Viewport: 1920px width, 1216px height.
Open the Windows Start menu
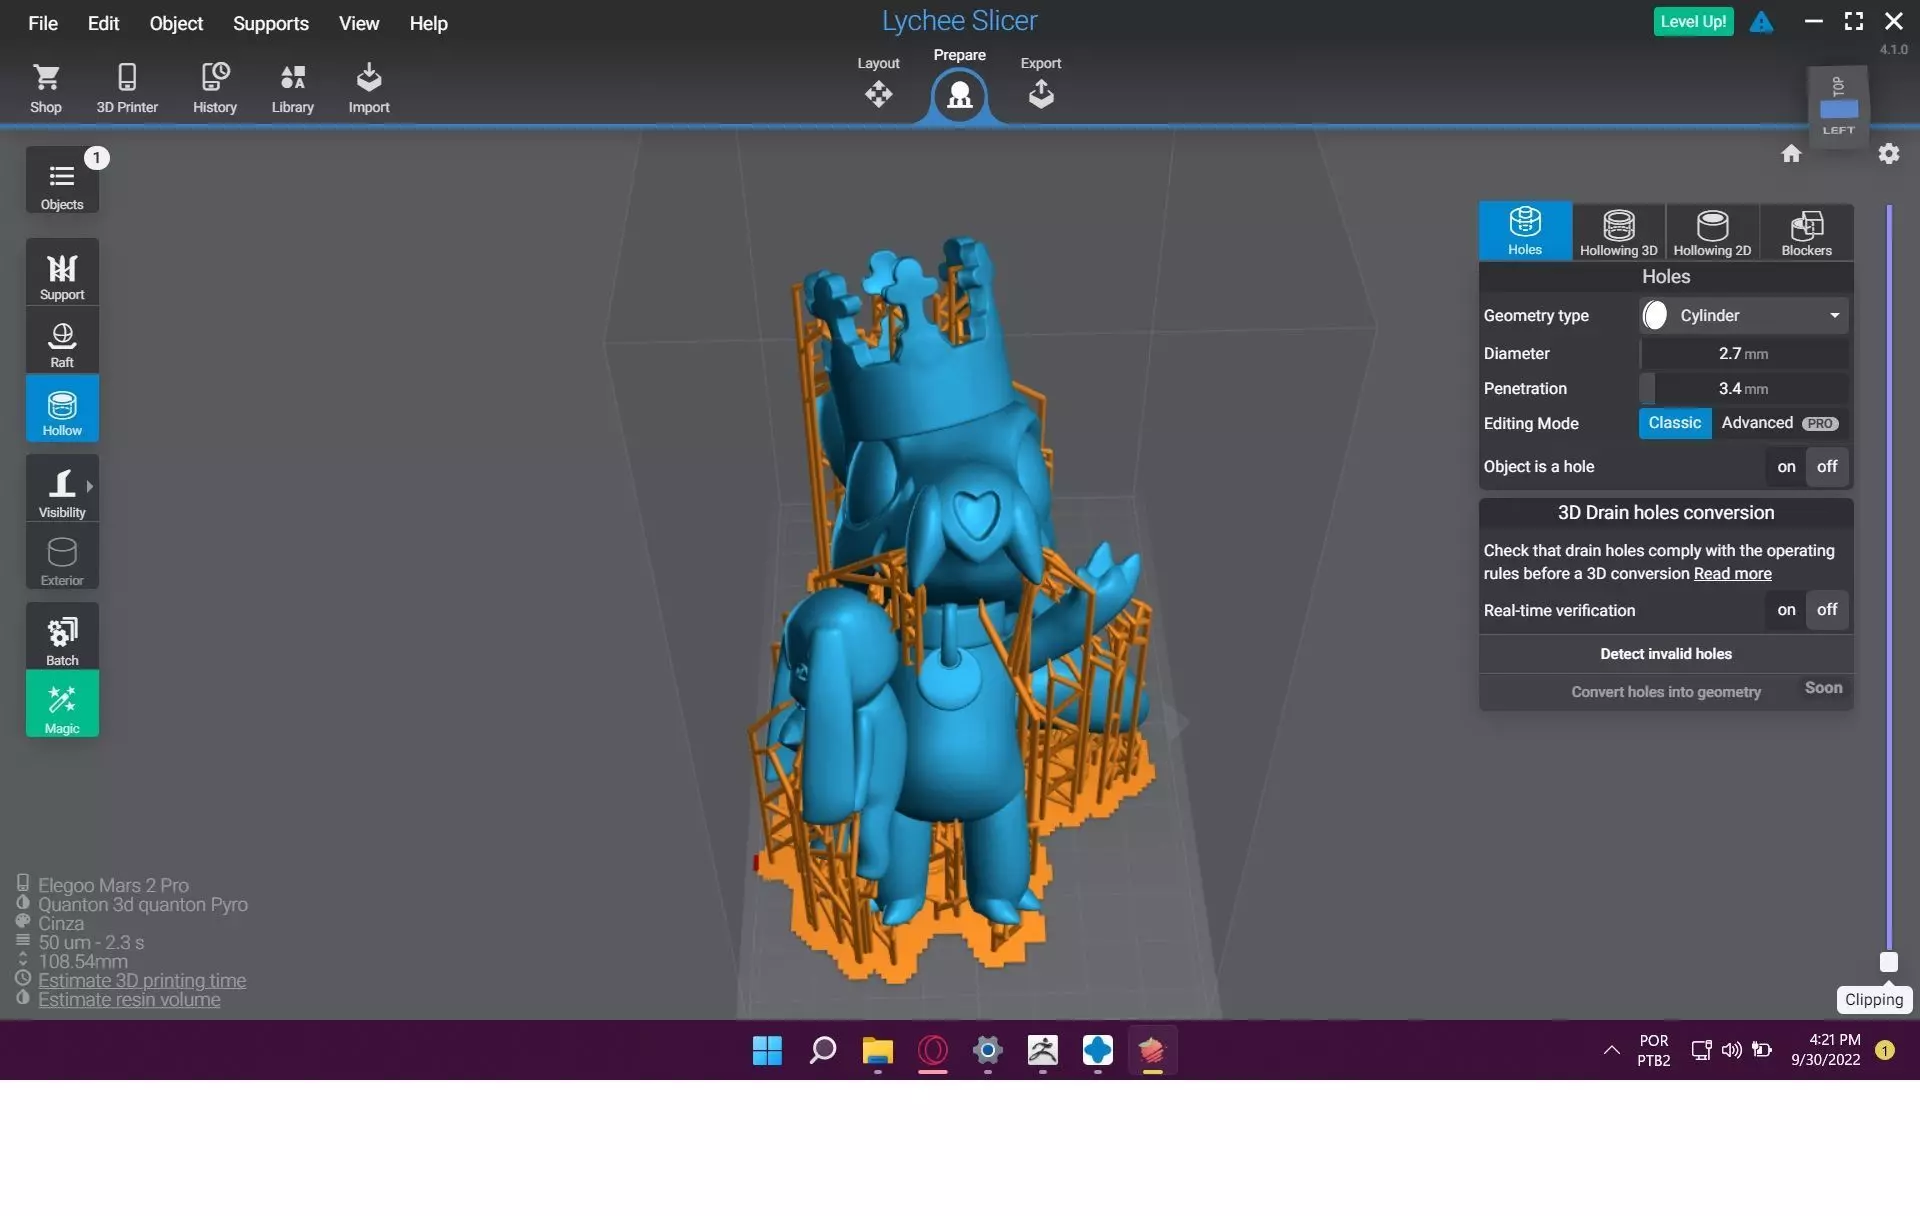[x=767, y=1050]
